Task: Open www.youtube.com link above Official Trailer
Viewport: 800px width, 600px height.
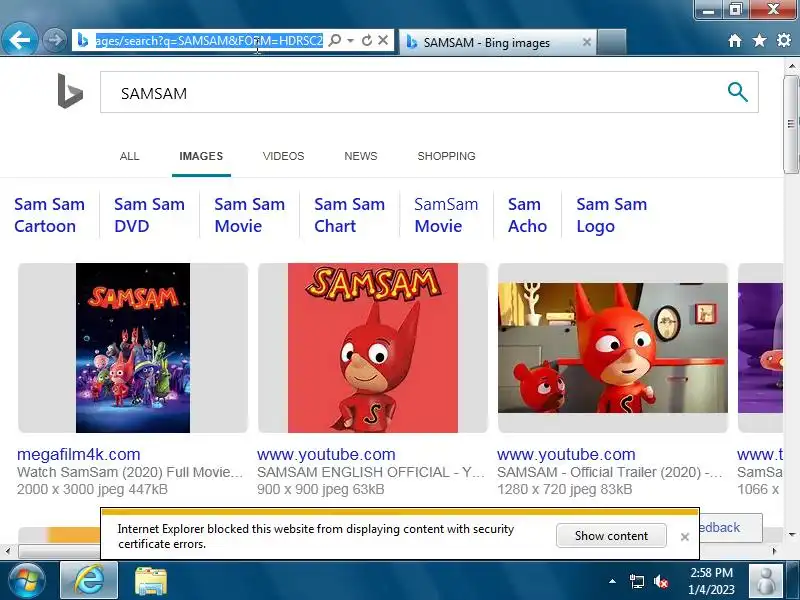Action: coord(566,454)
